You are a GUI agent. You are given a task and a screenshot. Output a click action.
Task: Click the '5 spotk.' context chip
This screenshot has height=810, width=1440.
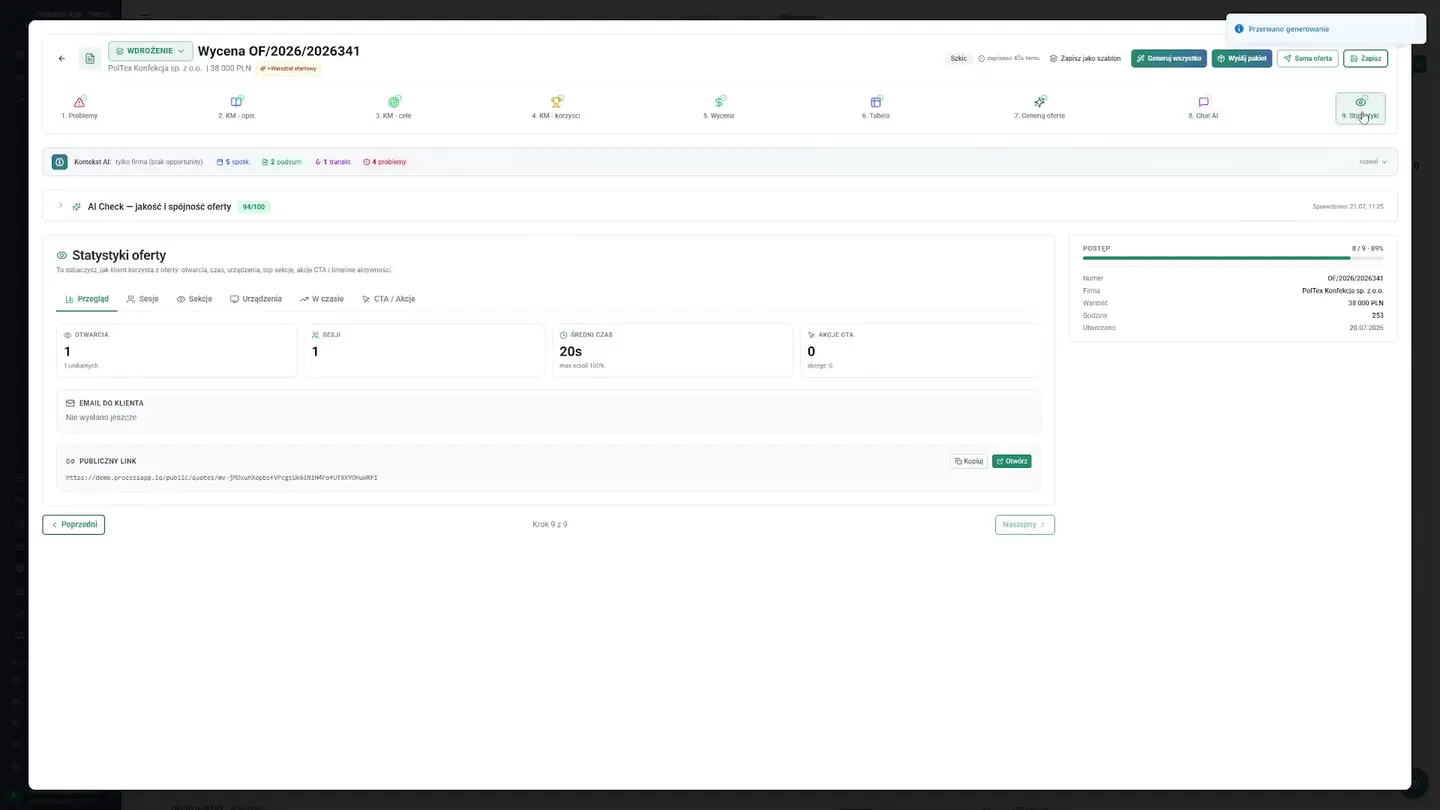coord(233,162)
